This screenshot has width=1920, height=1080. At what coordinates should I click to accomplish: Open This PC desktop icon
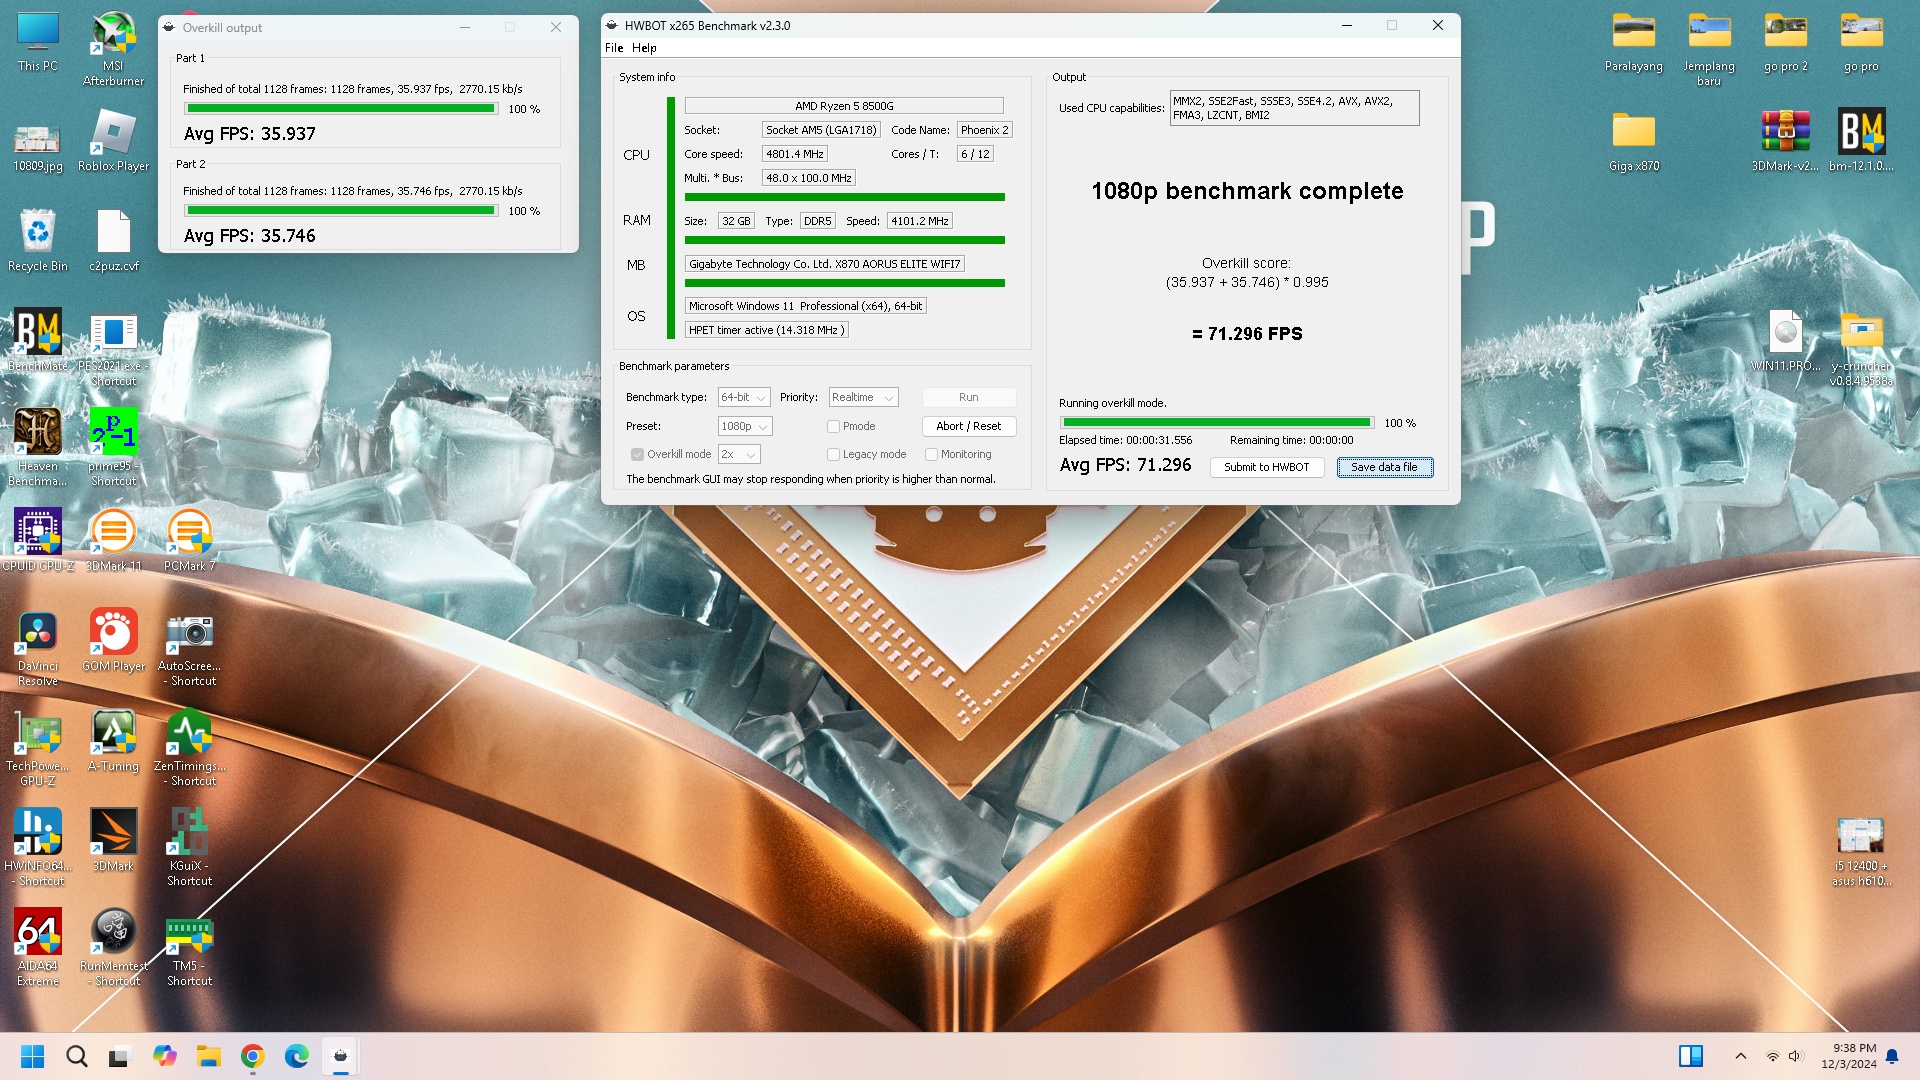point(37,42)
